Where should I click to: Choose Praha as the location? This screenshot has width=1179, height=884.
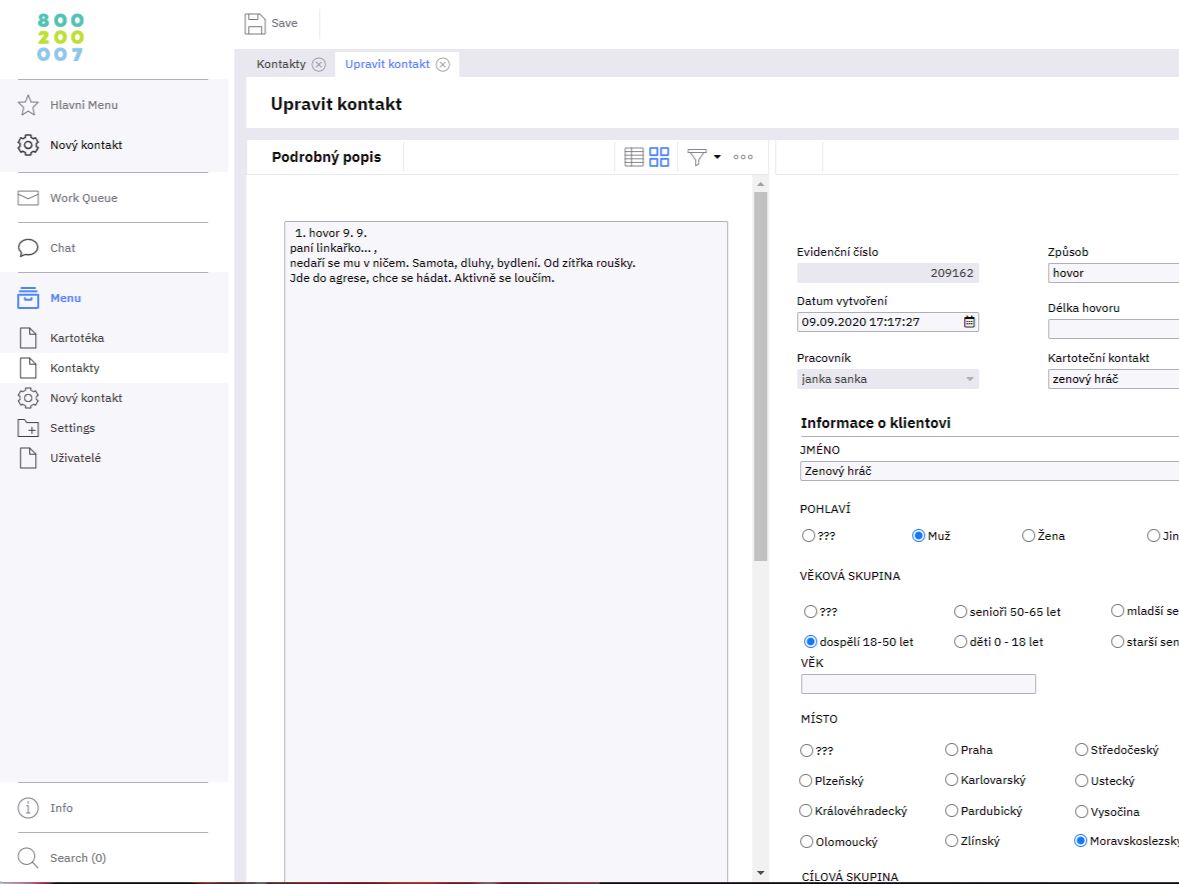(951, 750)
